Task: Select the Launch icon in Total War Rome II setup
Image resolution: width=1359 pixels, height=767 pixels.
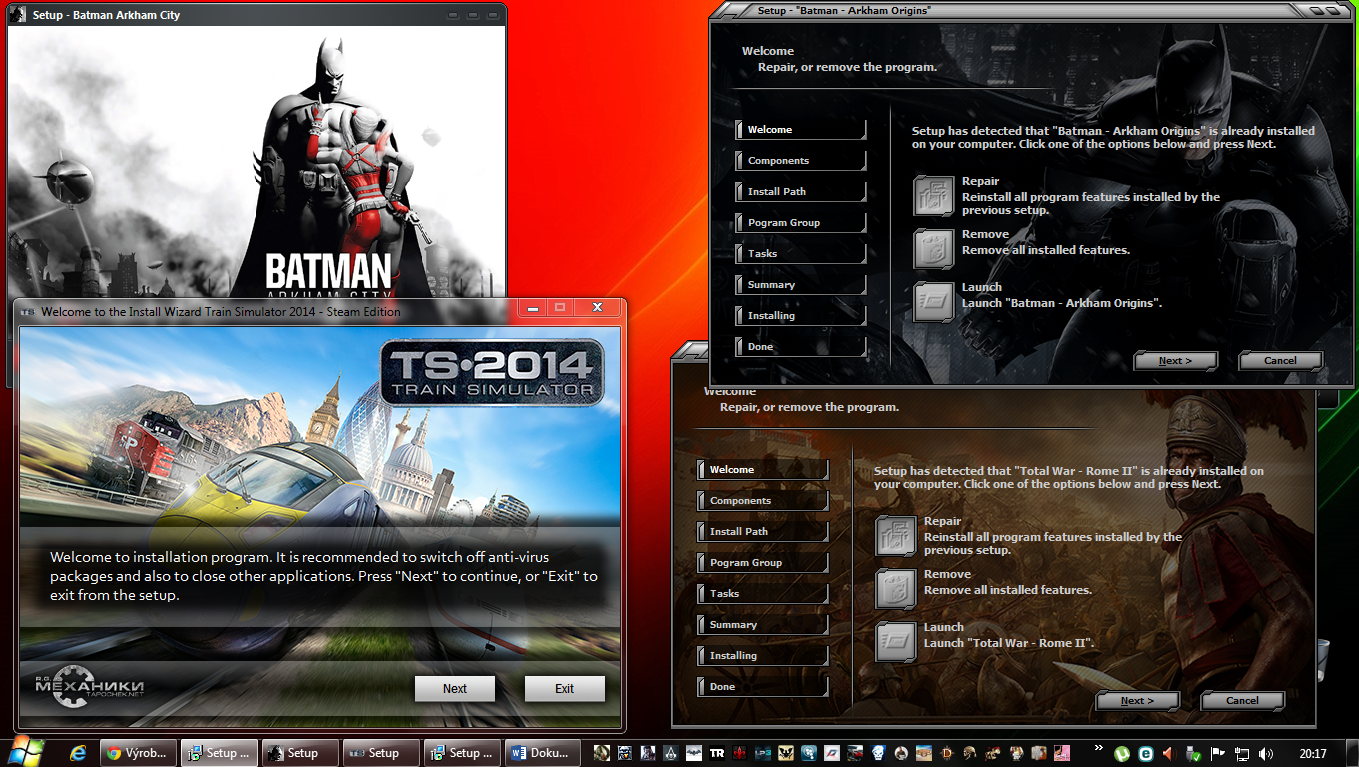Action: [895, 642]
